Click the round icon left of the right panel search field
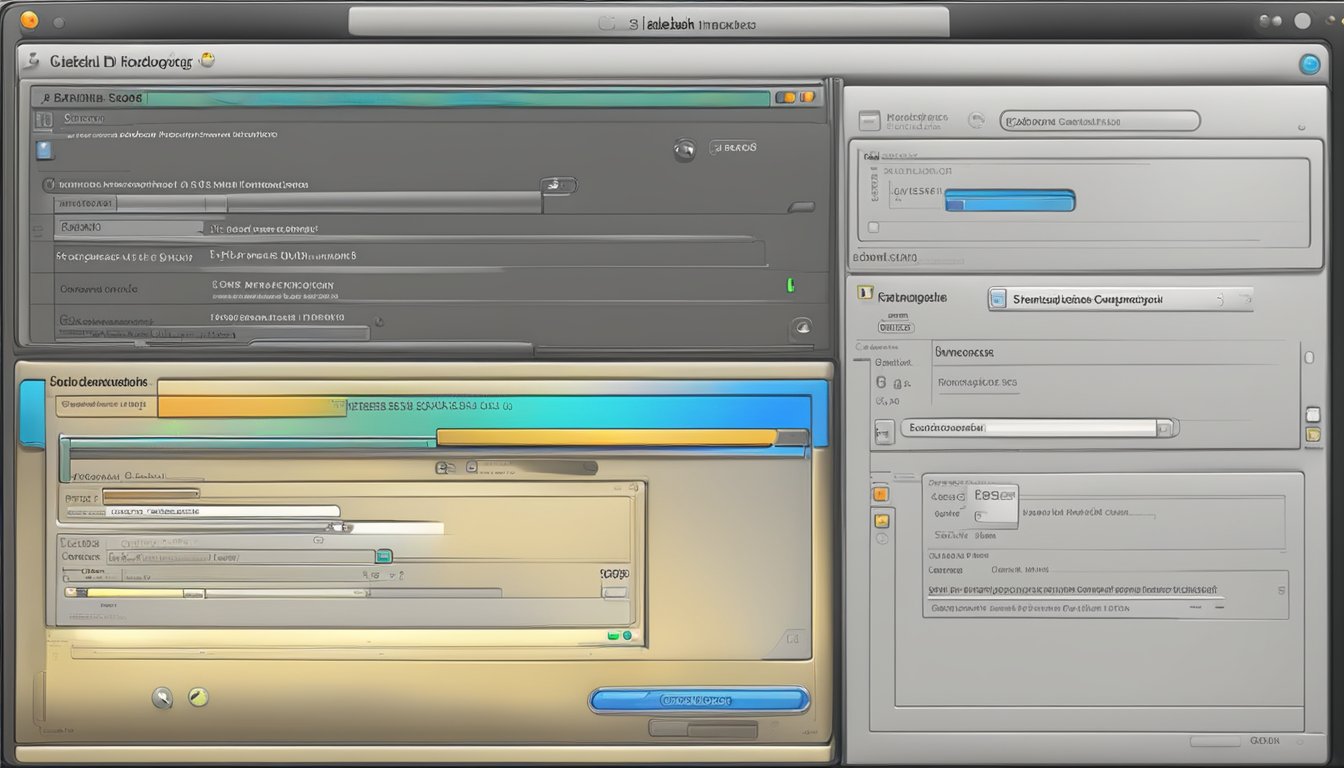Viewport: 1344px width, 768px height. pos(977,121)
